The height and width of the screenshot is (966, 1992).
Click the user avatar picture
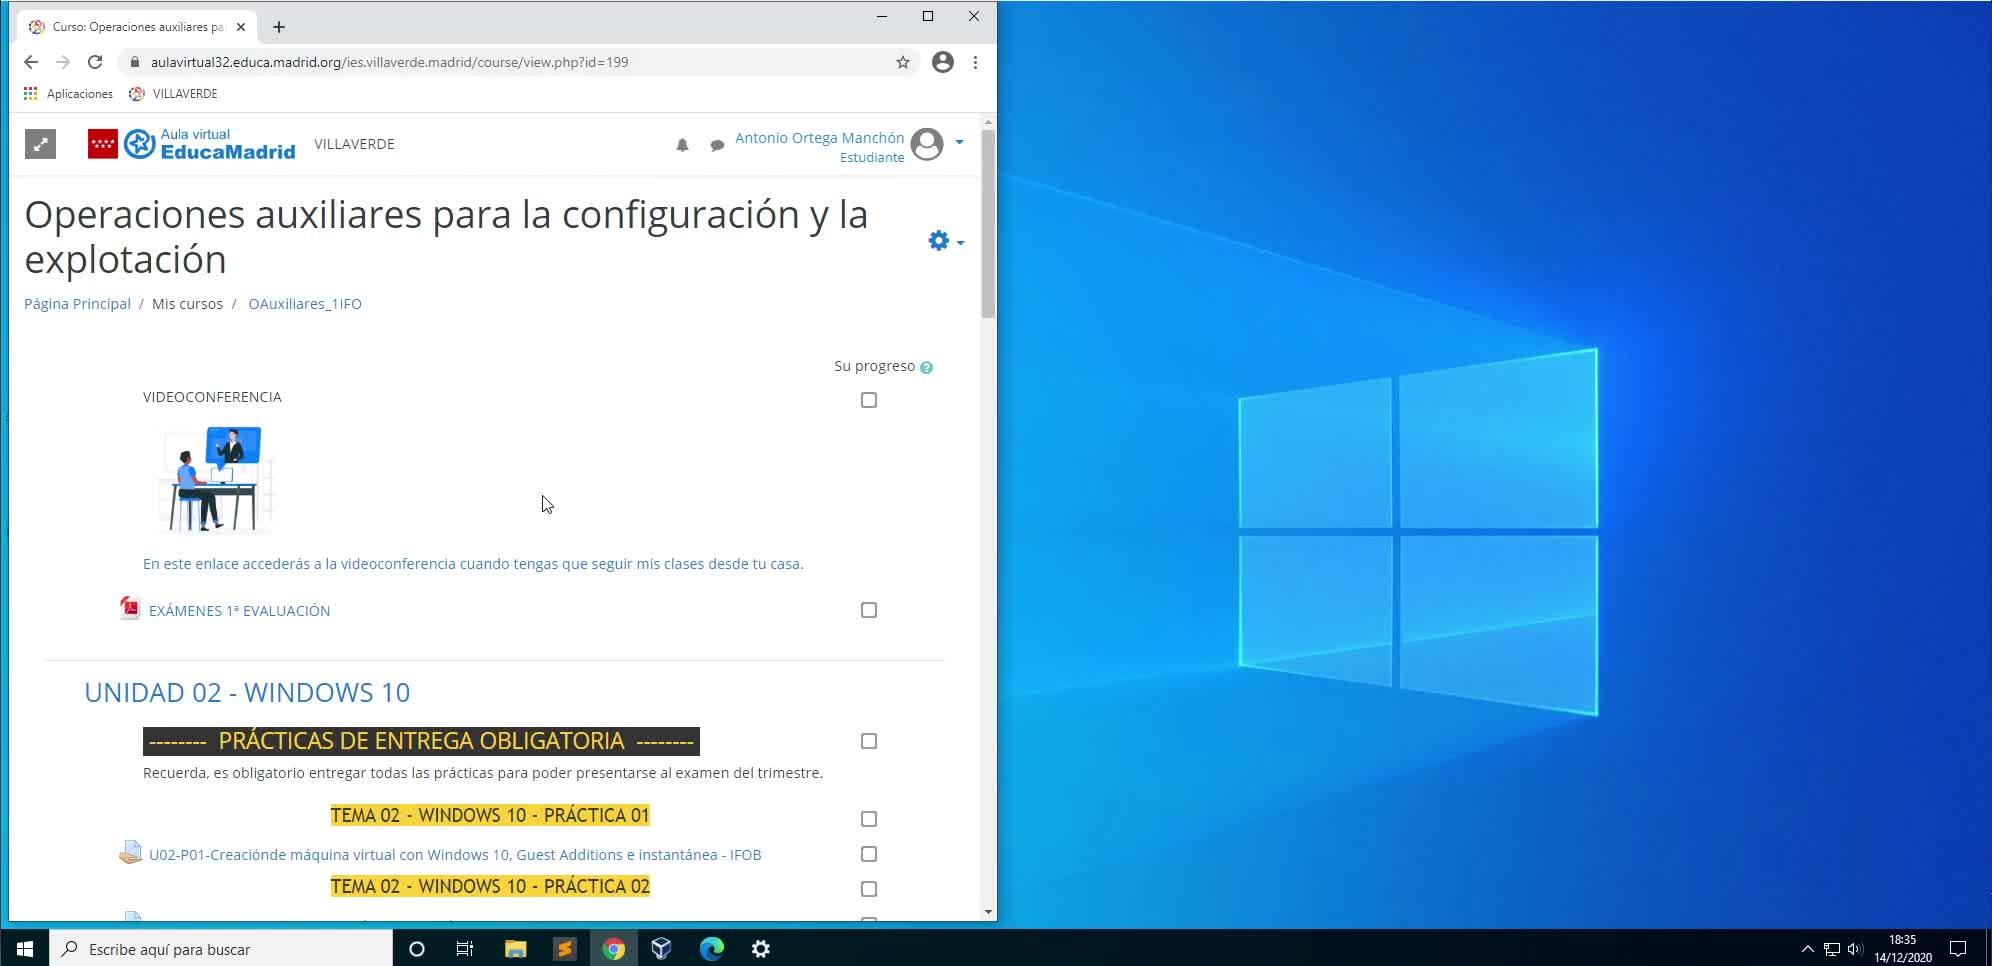click(x=927, y=144)
